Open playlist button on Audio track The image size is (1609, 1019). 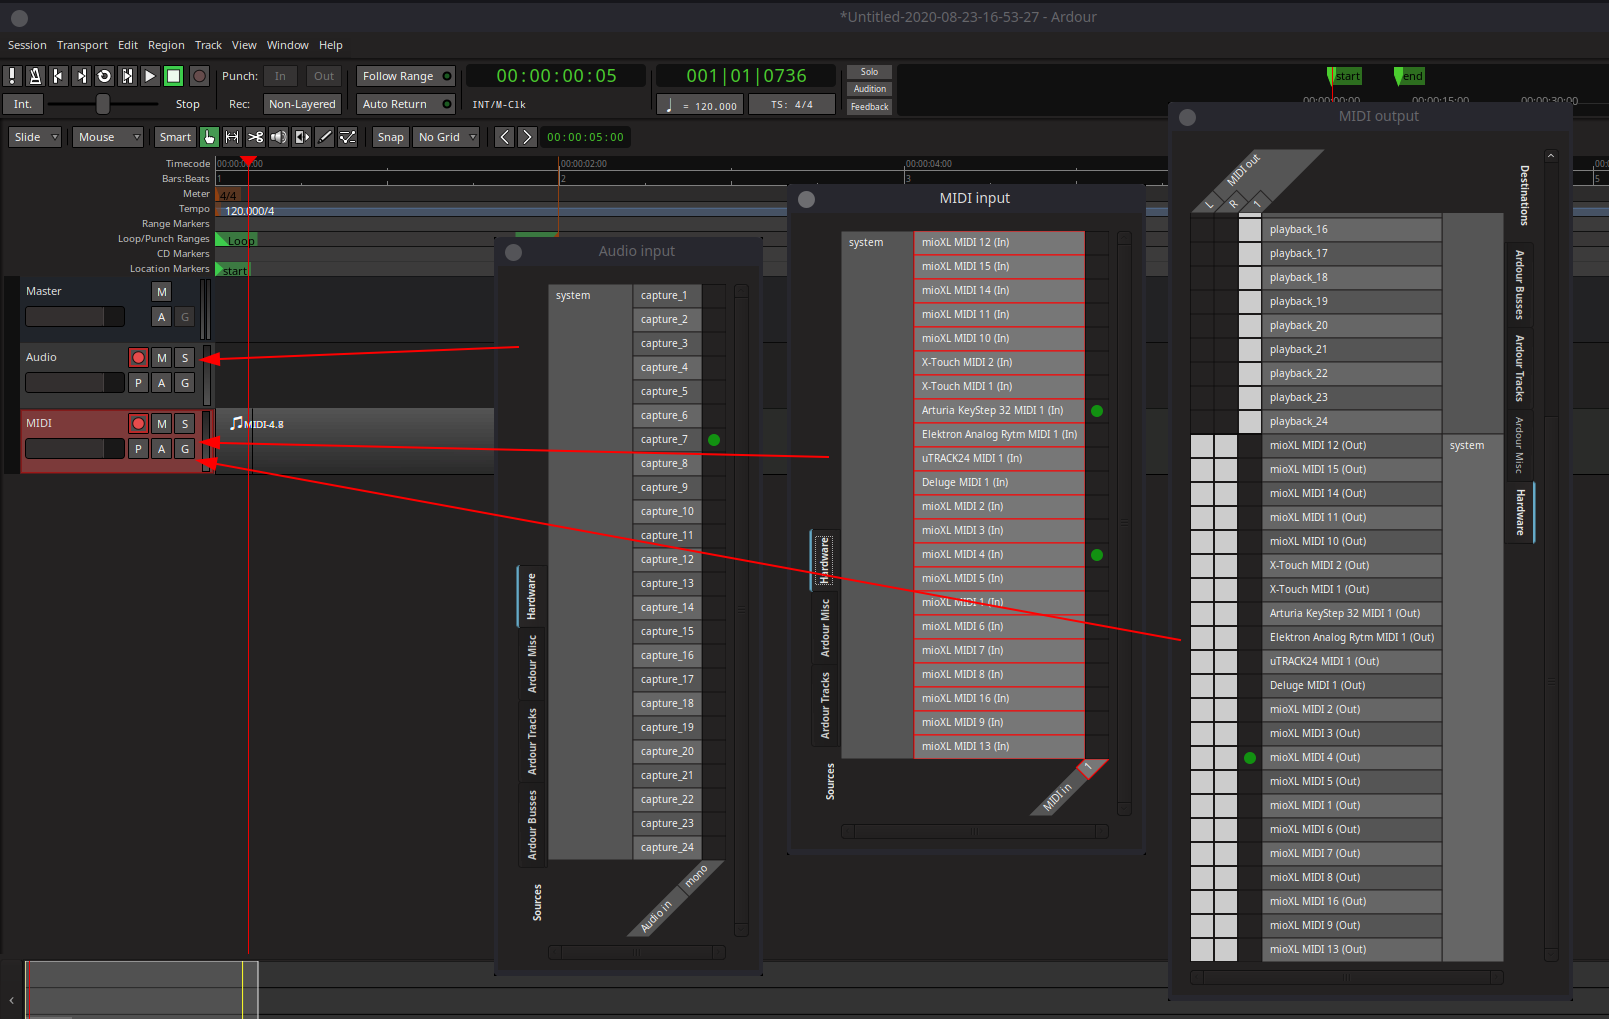click(x=138, y=383)
